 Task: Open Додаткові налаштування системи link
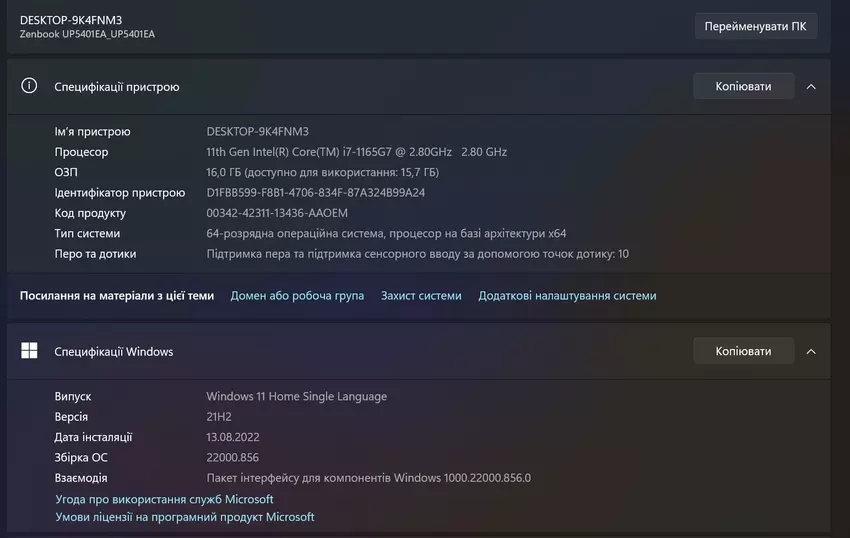click(x=567, y=296)
